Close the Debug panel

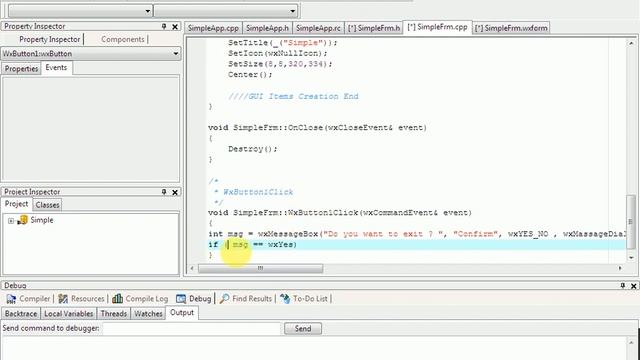[x=634, y=286]
